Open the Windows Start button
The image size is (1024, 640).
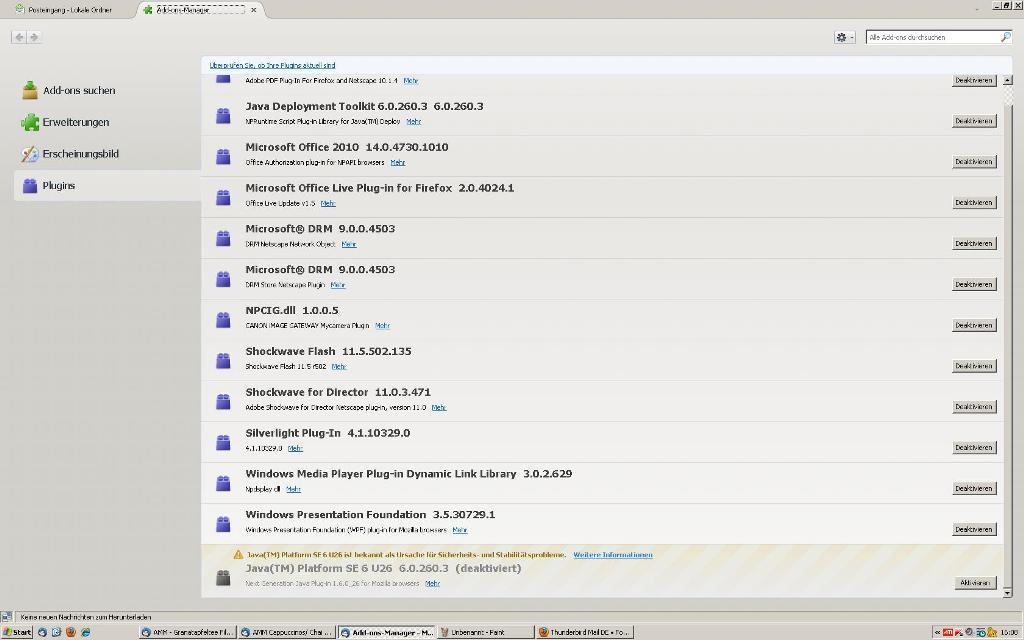tap(17, 632)
